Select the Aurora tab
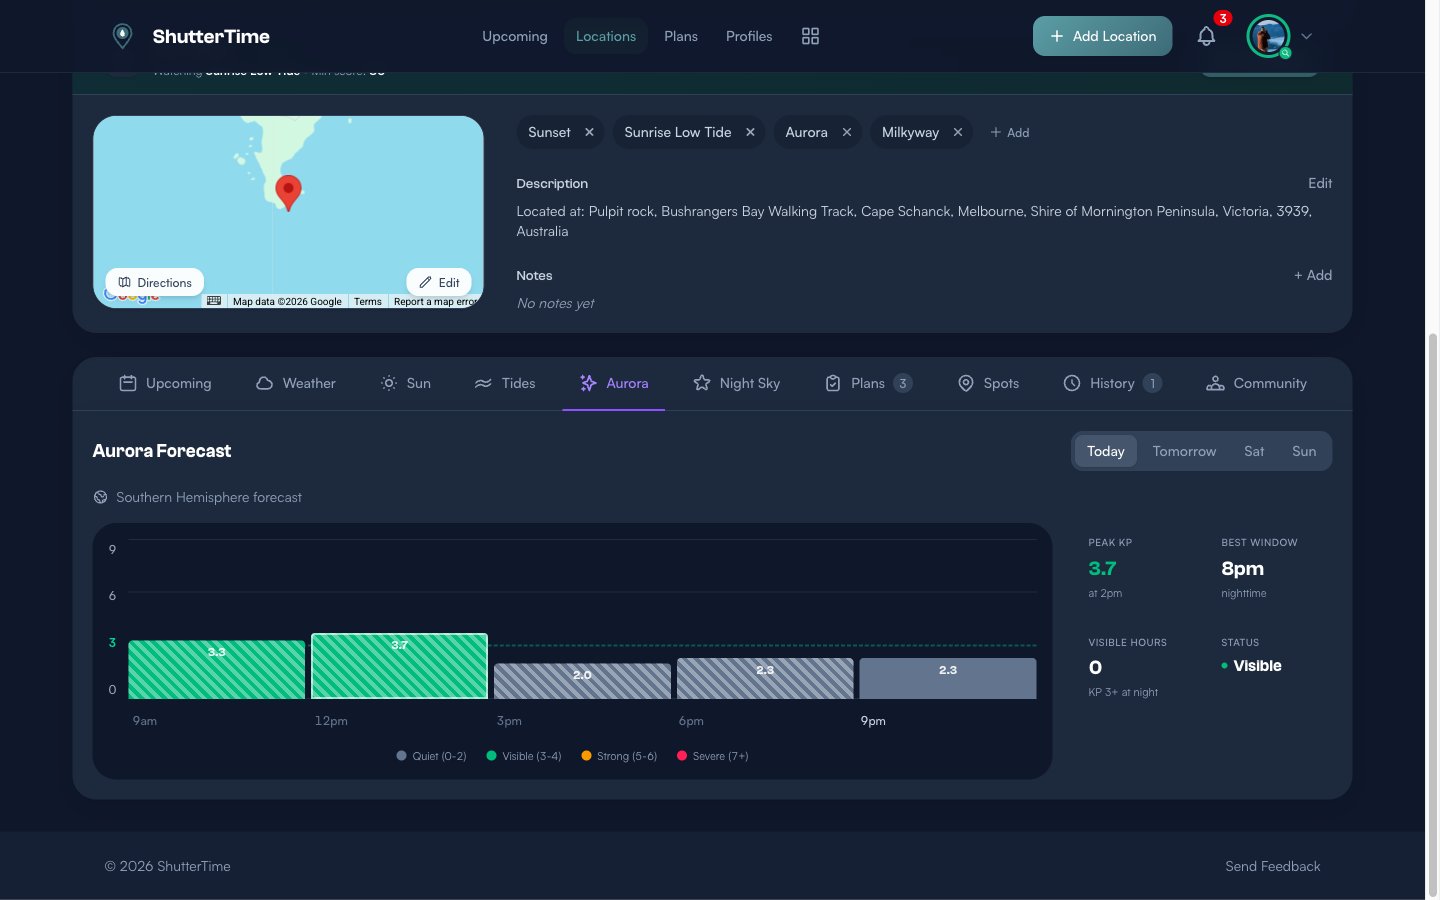The width and height of the screenshot is (1440, 900). [614, 383]
